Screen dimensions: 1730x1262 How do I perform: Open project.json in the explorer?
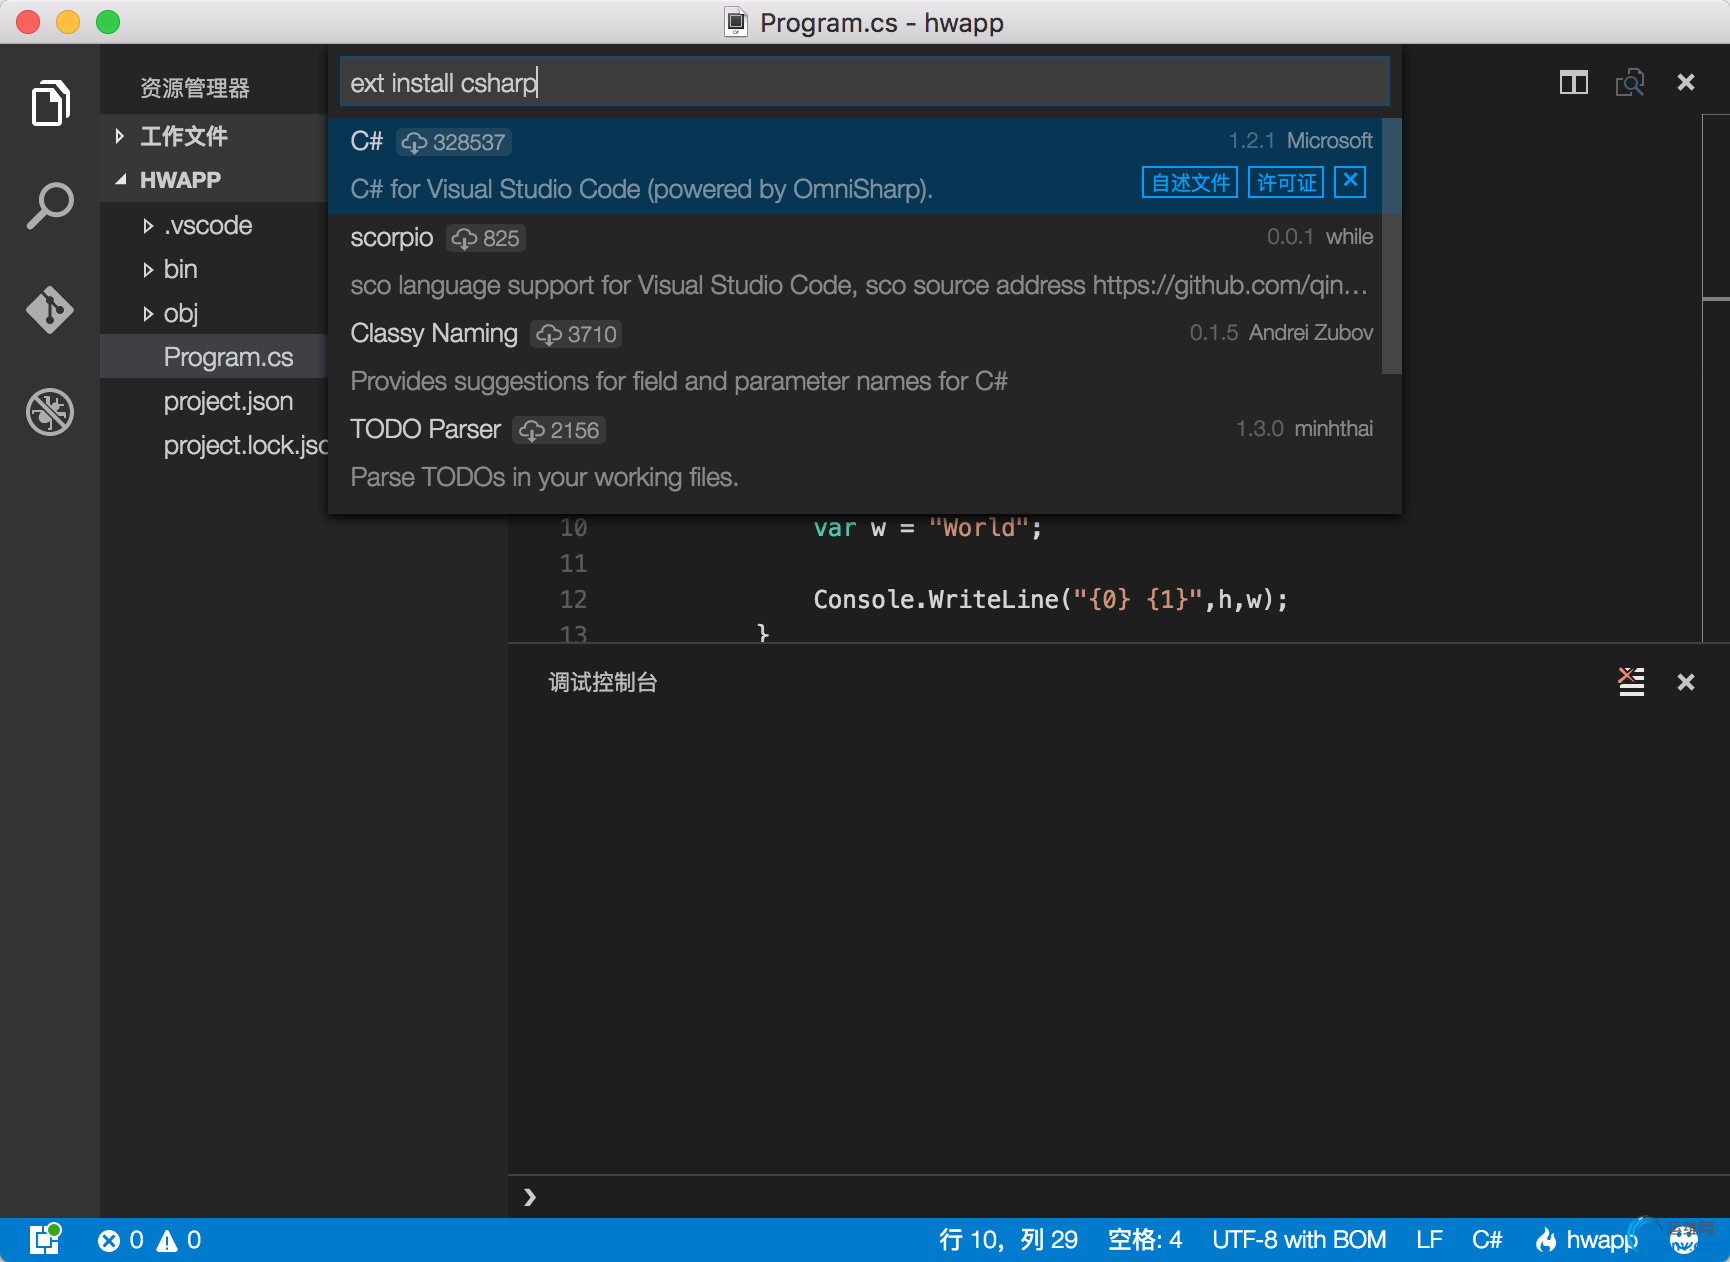[228, 401]
